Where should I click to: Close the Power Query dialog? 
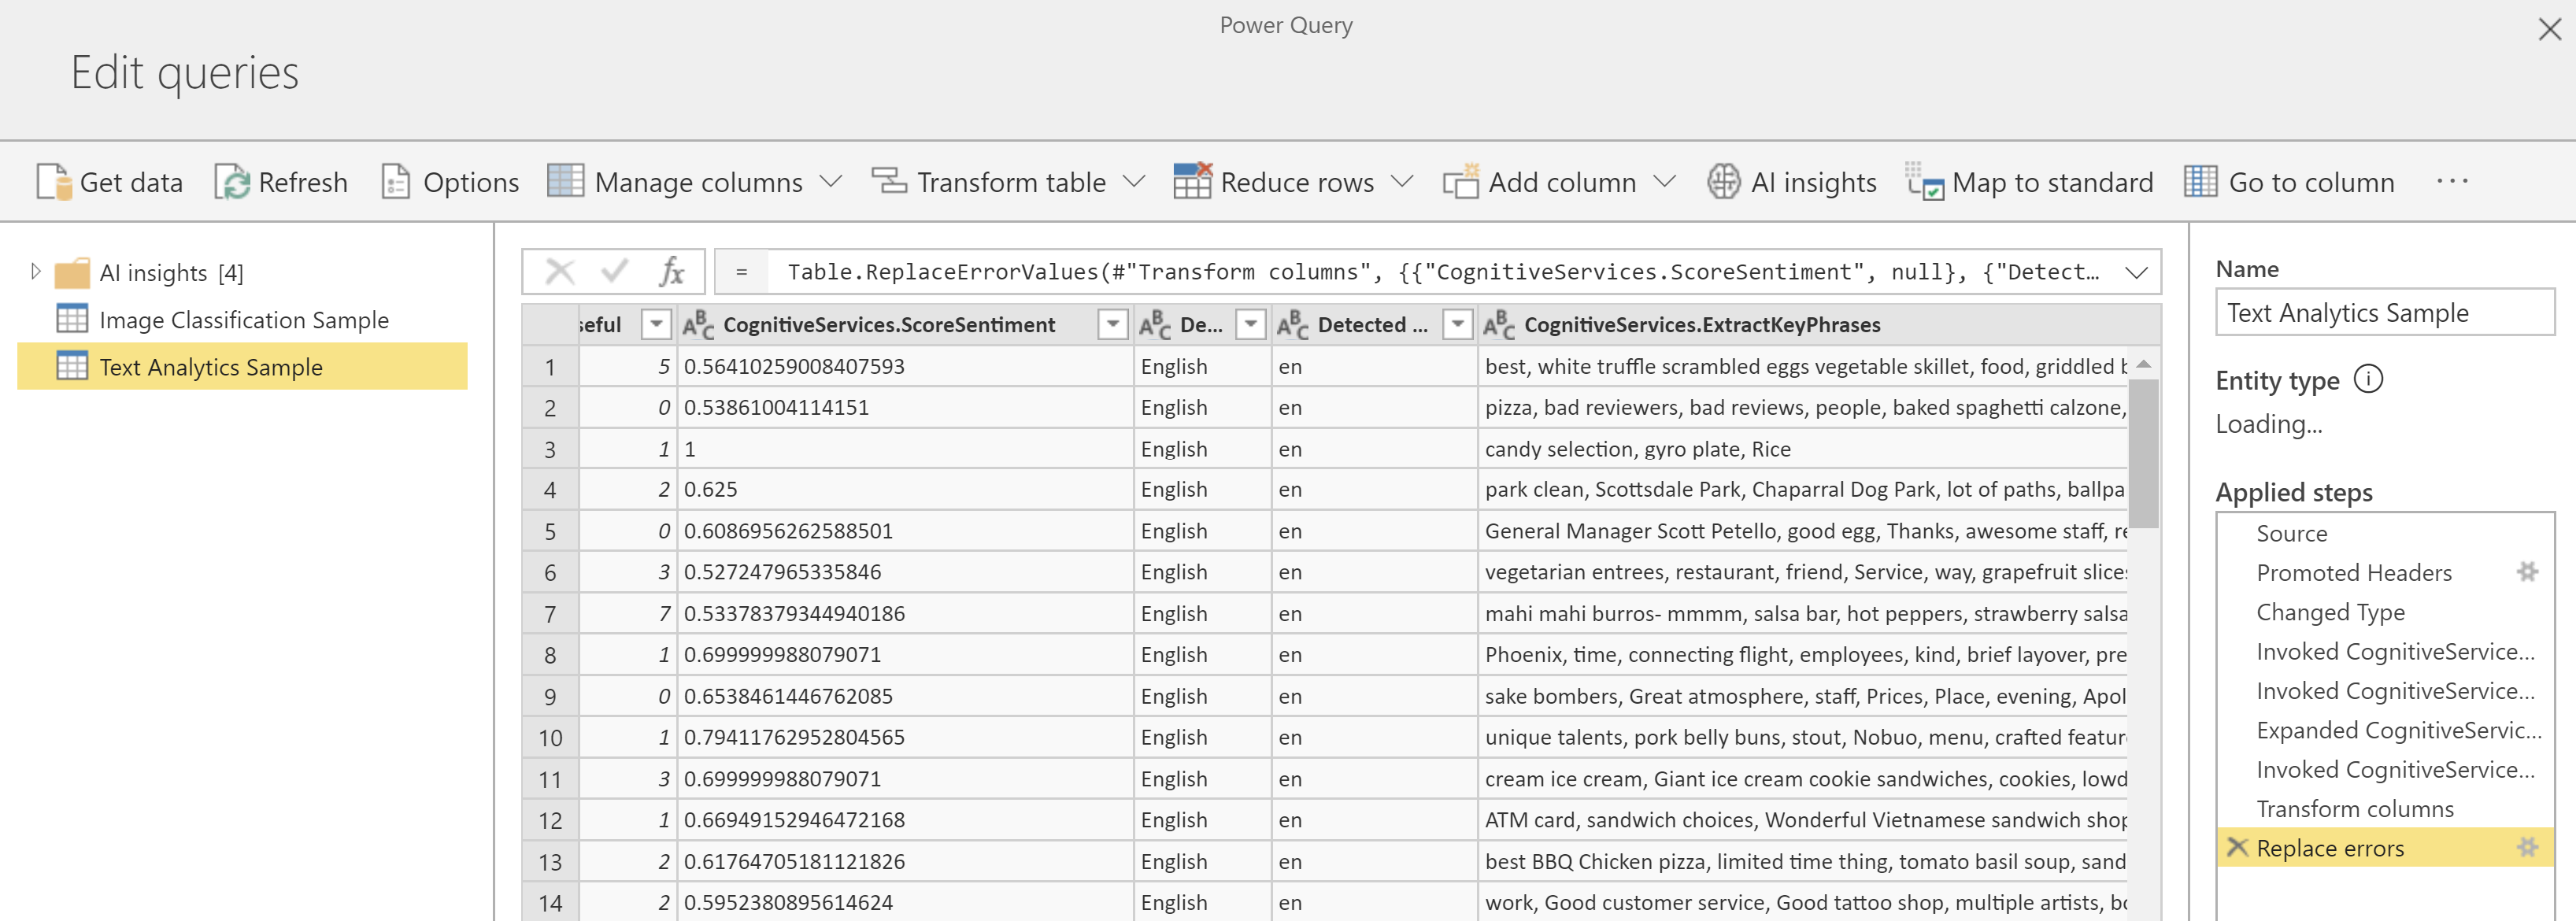click(2549, 29)
